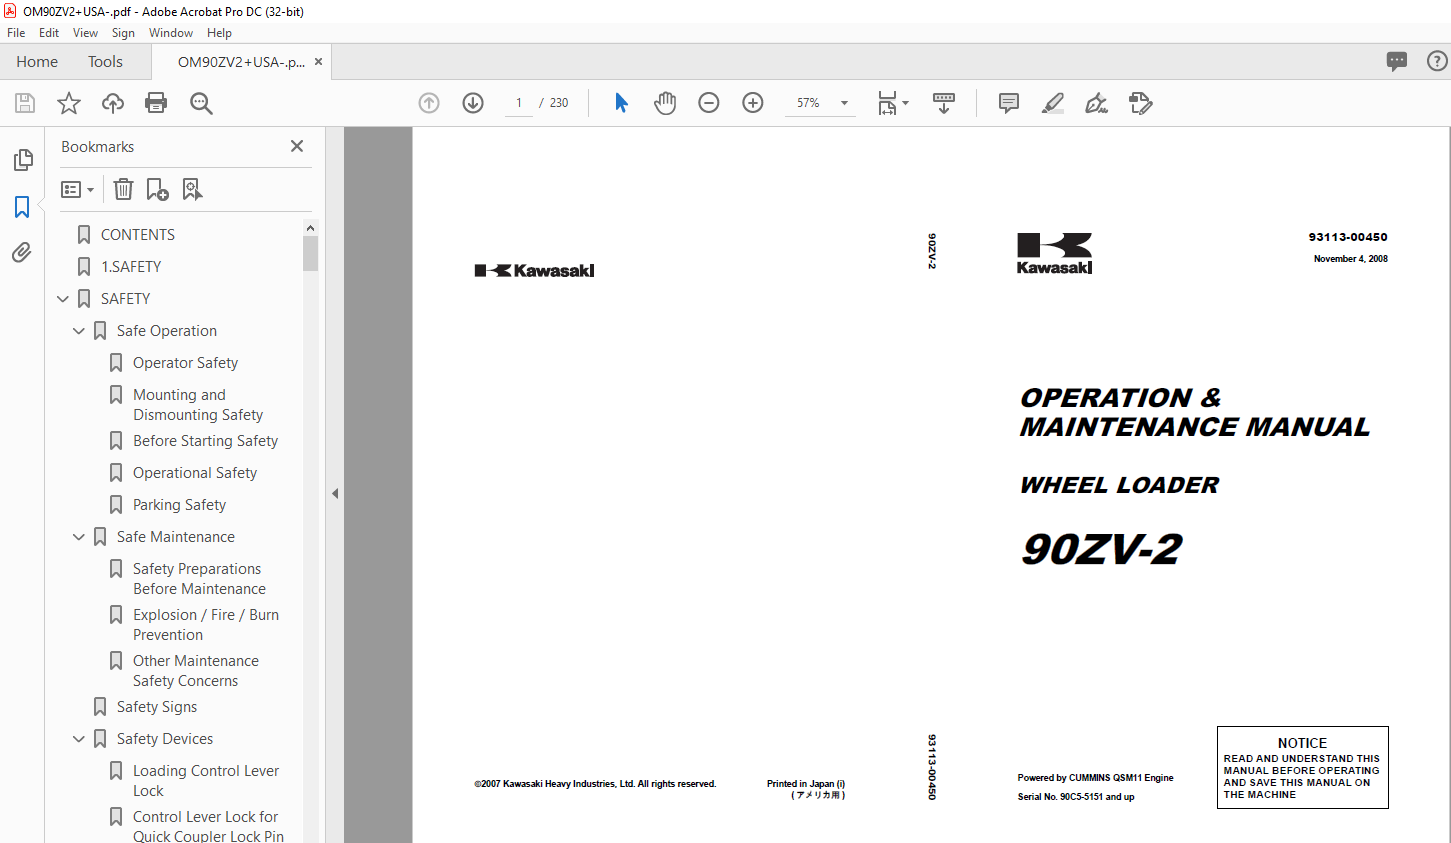Screen dimensions: 1451x843
Task: Open the Edit menu
Action: pos(49,33)
